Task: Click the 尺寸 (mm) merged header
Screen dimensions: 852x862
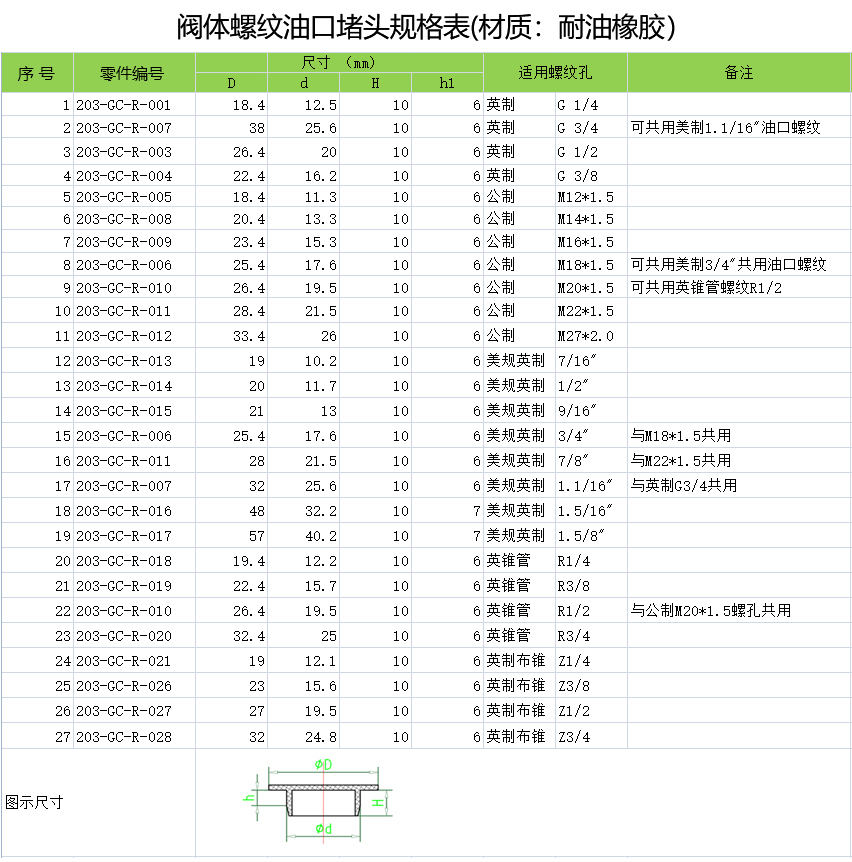Action: [x=338, y=62]
